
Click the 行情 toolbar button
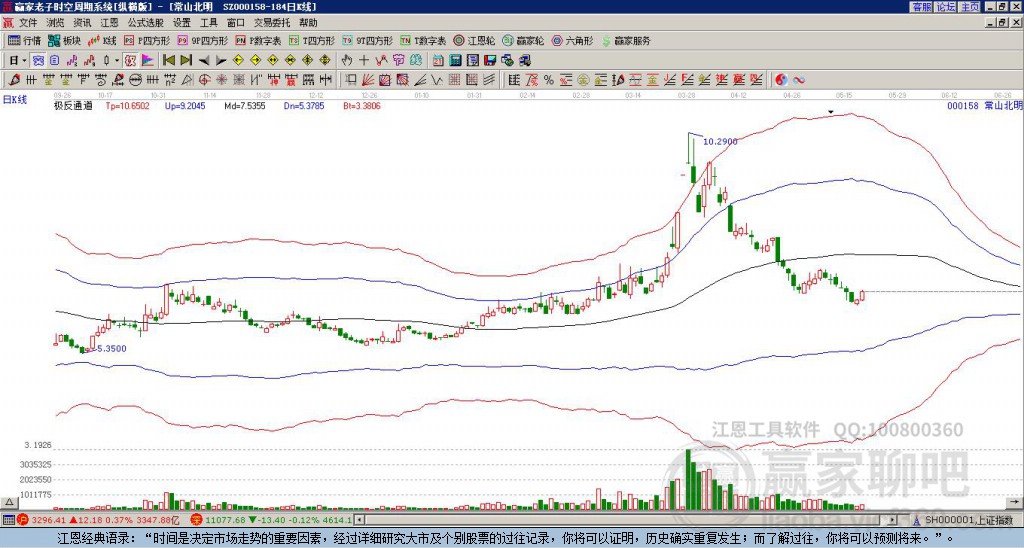(25, 40)
